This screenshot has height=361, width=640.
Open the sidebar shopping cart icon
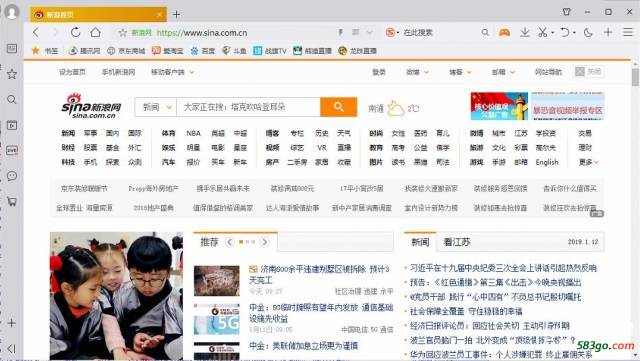[12, 201]
